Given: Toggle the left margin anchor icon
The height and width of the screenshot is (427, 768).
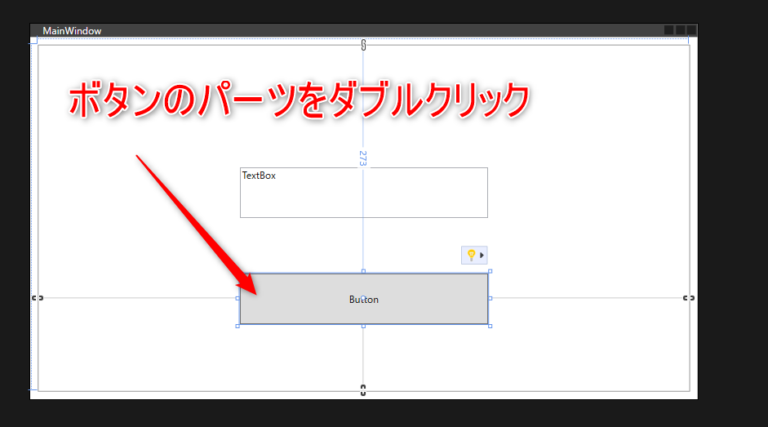Looking at the screenshot, I should 37,298.
